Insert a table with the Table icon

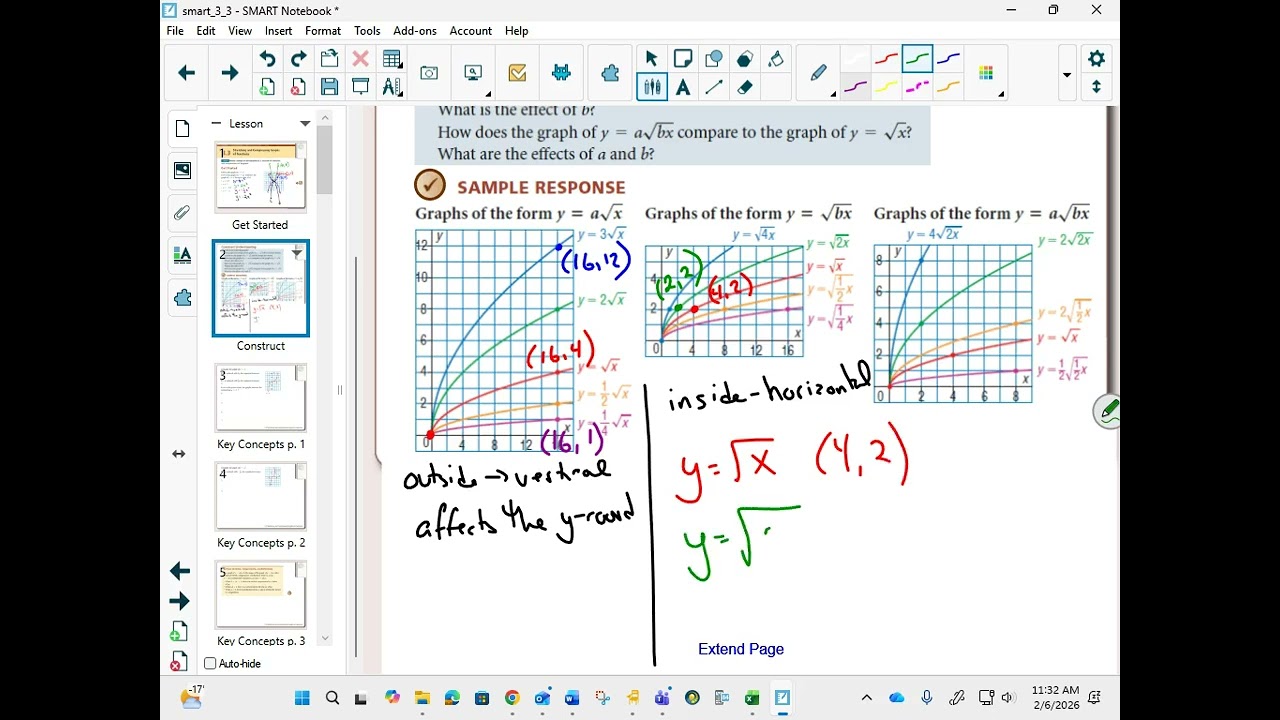coord(392,59)
